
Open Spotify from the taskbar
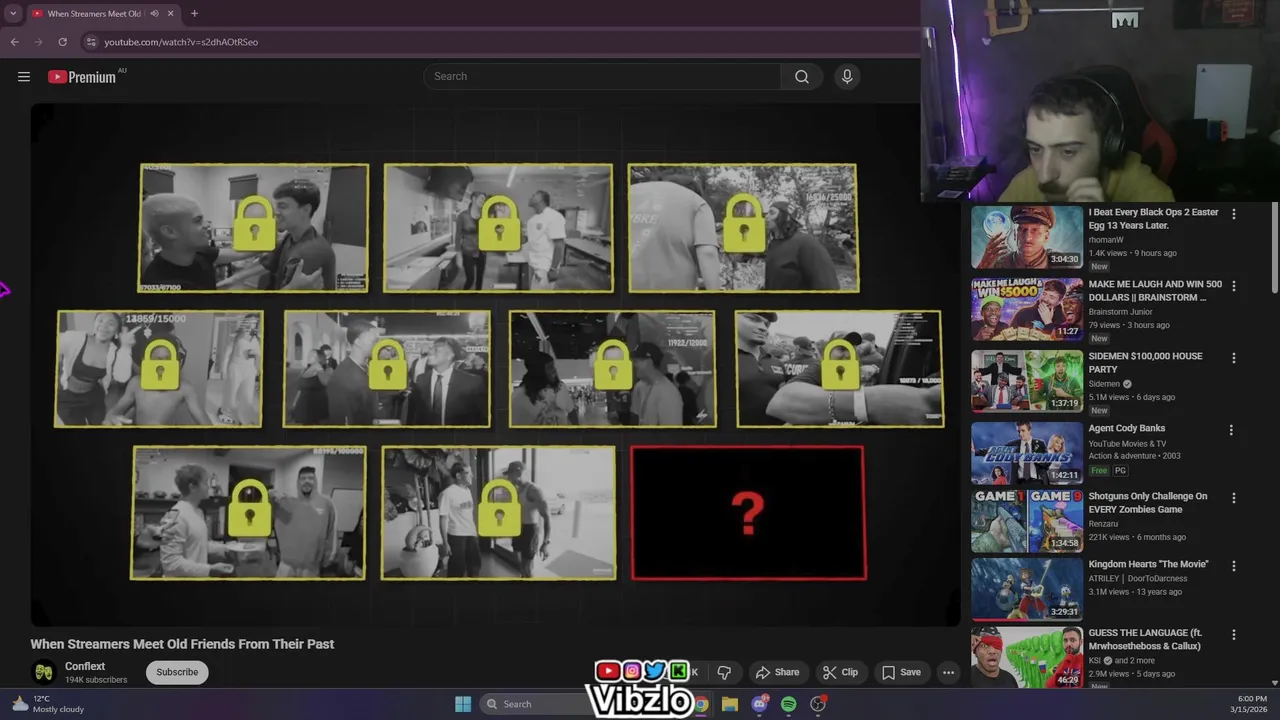[x=789, y=704]
